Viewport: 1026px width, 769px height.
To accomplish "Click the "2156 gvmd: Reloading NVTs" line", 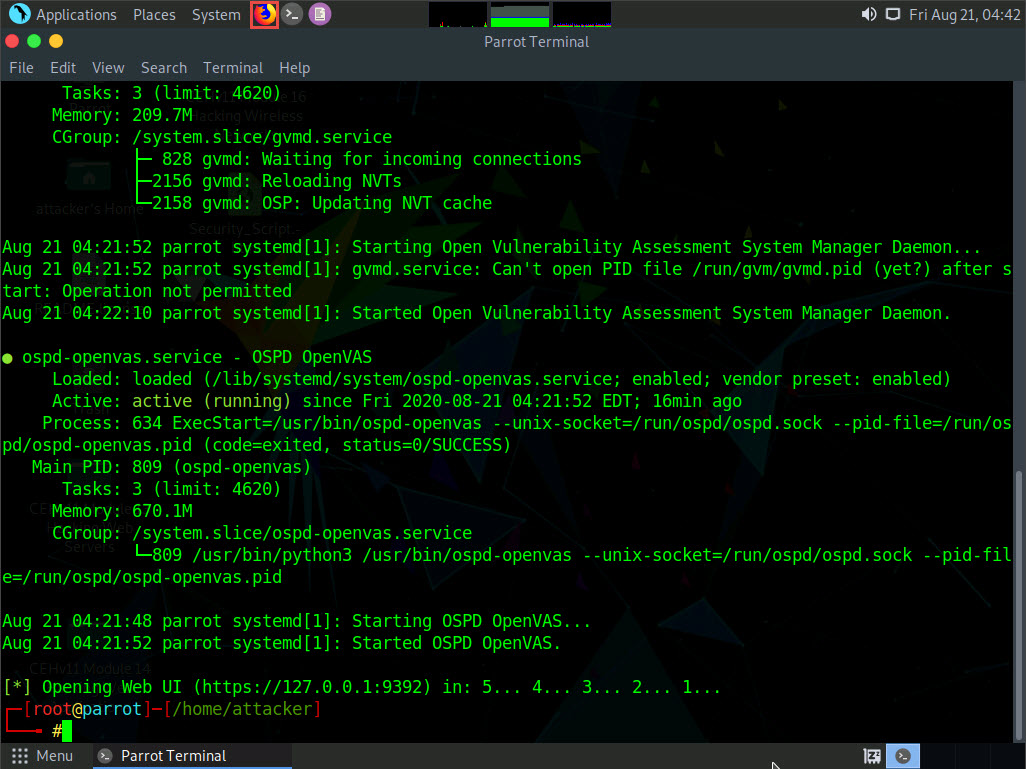I will 277,181.
